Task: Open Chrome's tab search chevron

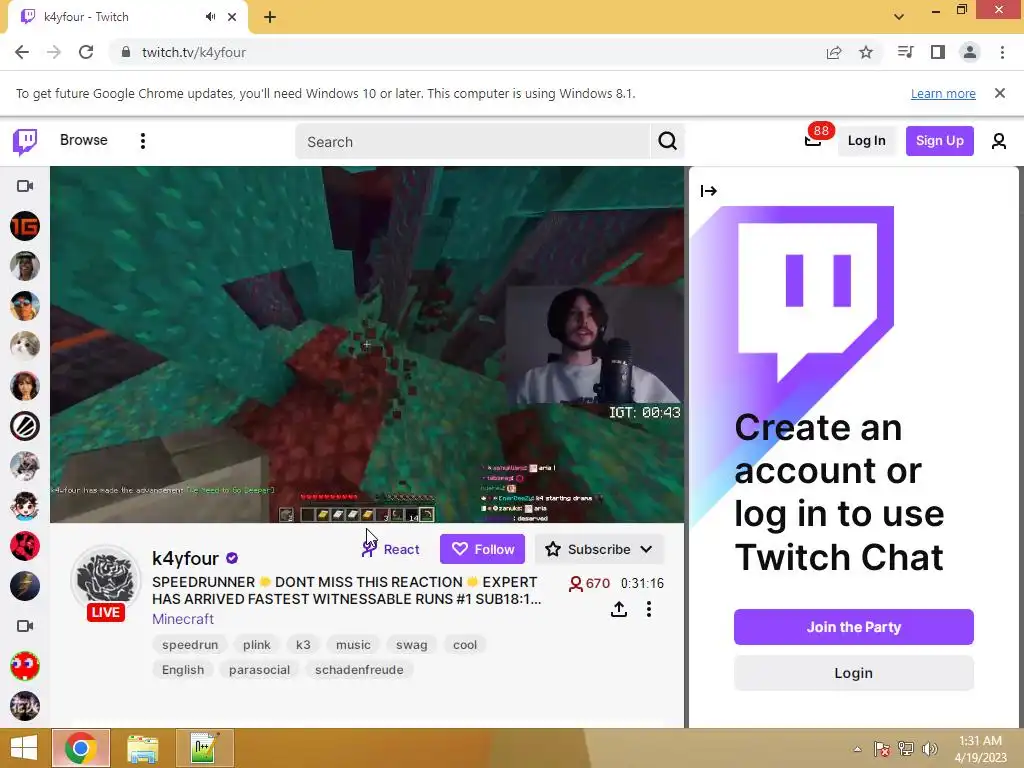Action: click(899, 17)
